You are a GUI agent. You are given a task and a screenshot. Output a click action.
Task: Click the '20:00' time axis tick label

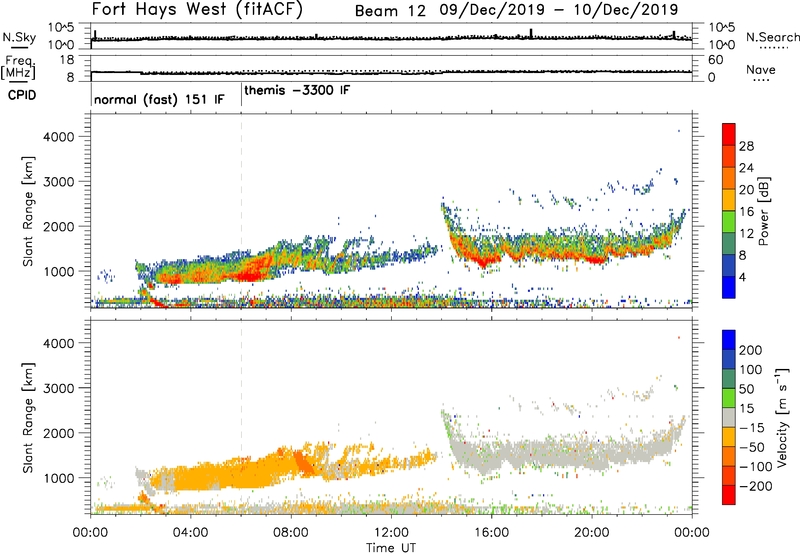(x=592, y=533)
